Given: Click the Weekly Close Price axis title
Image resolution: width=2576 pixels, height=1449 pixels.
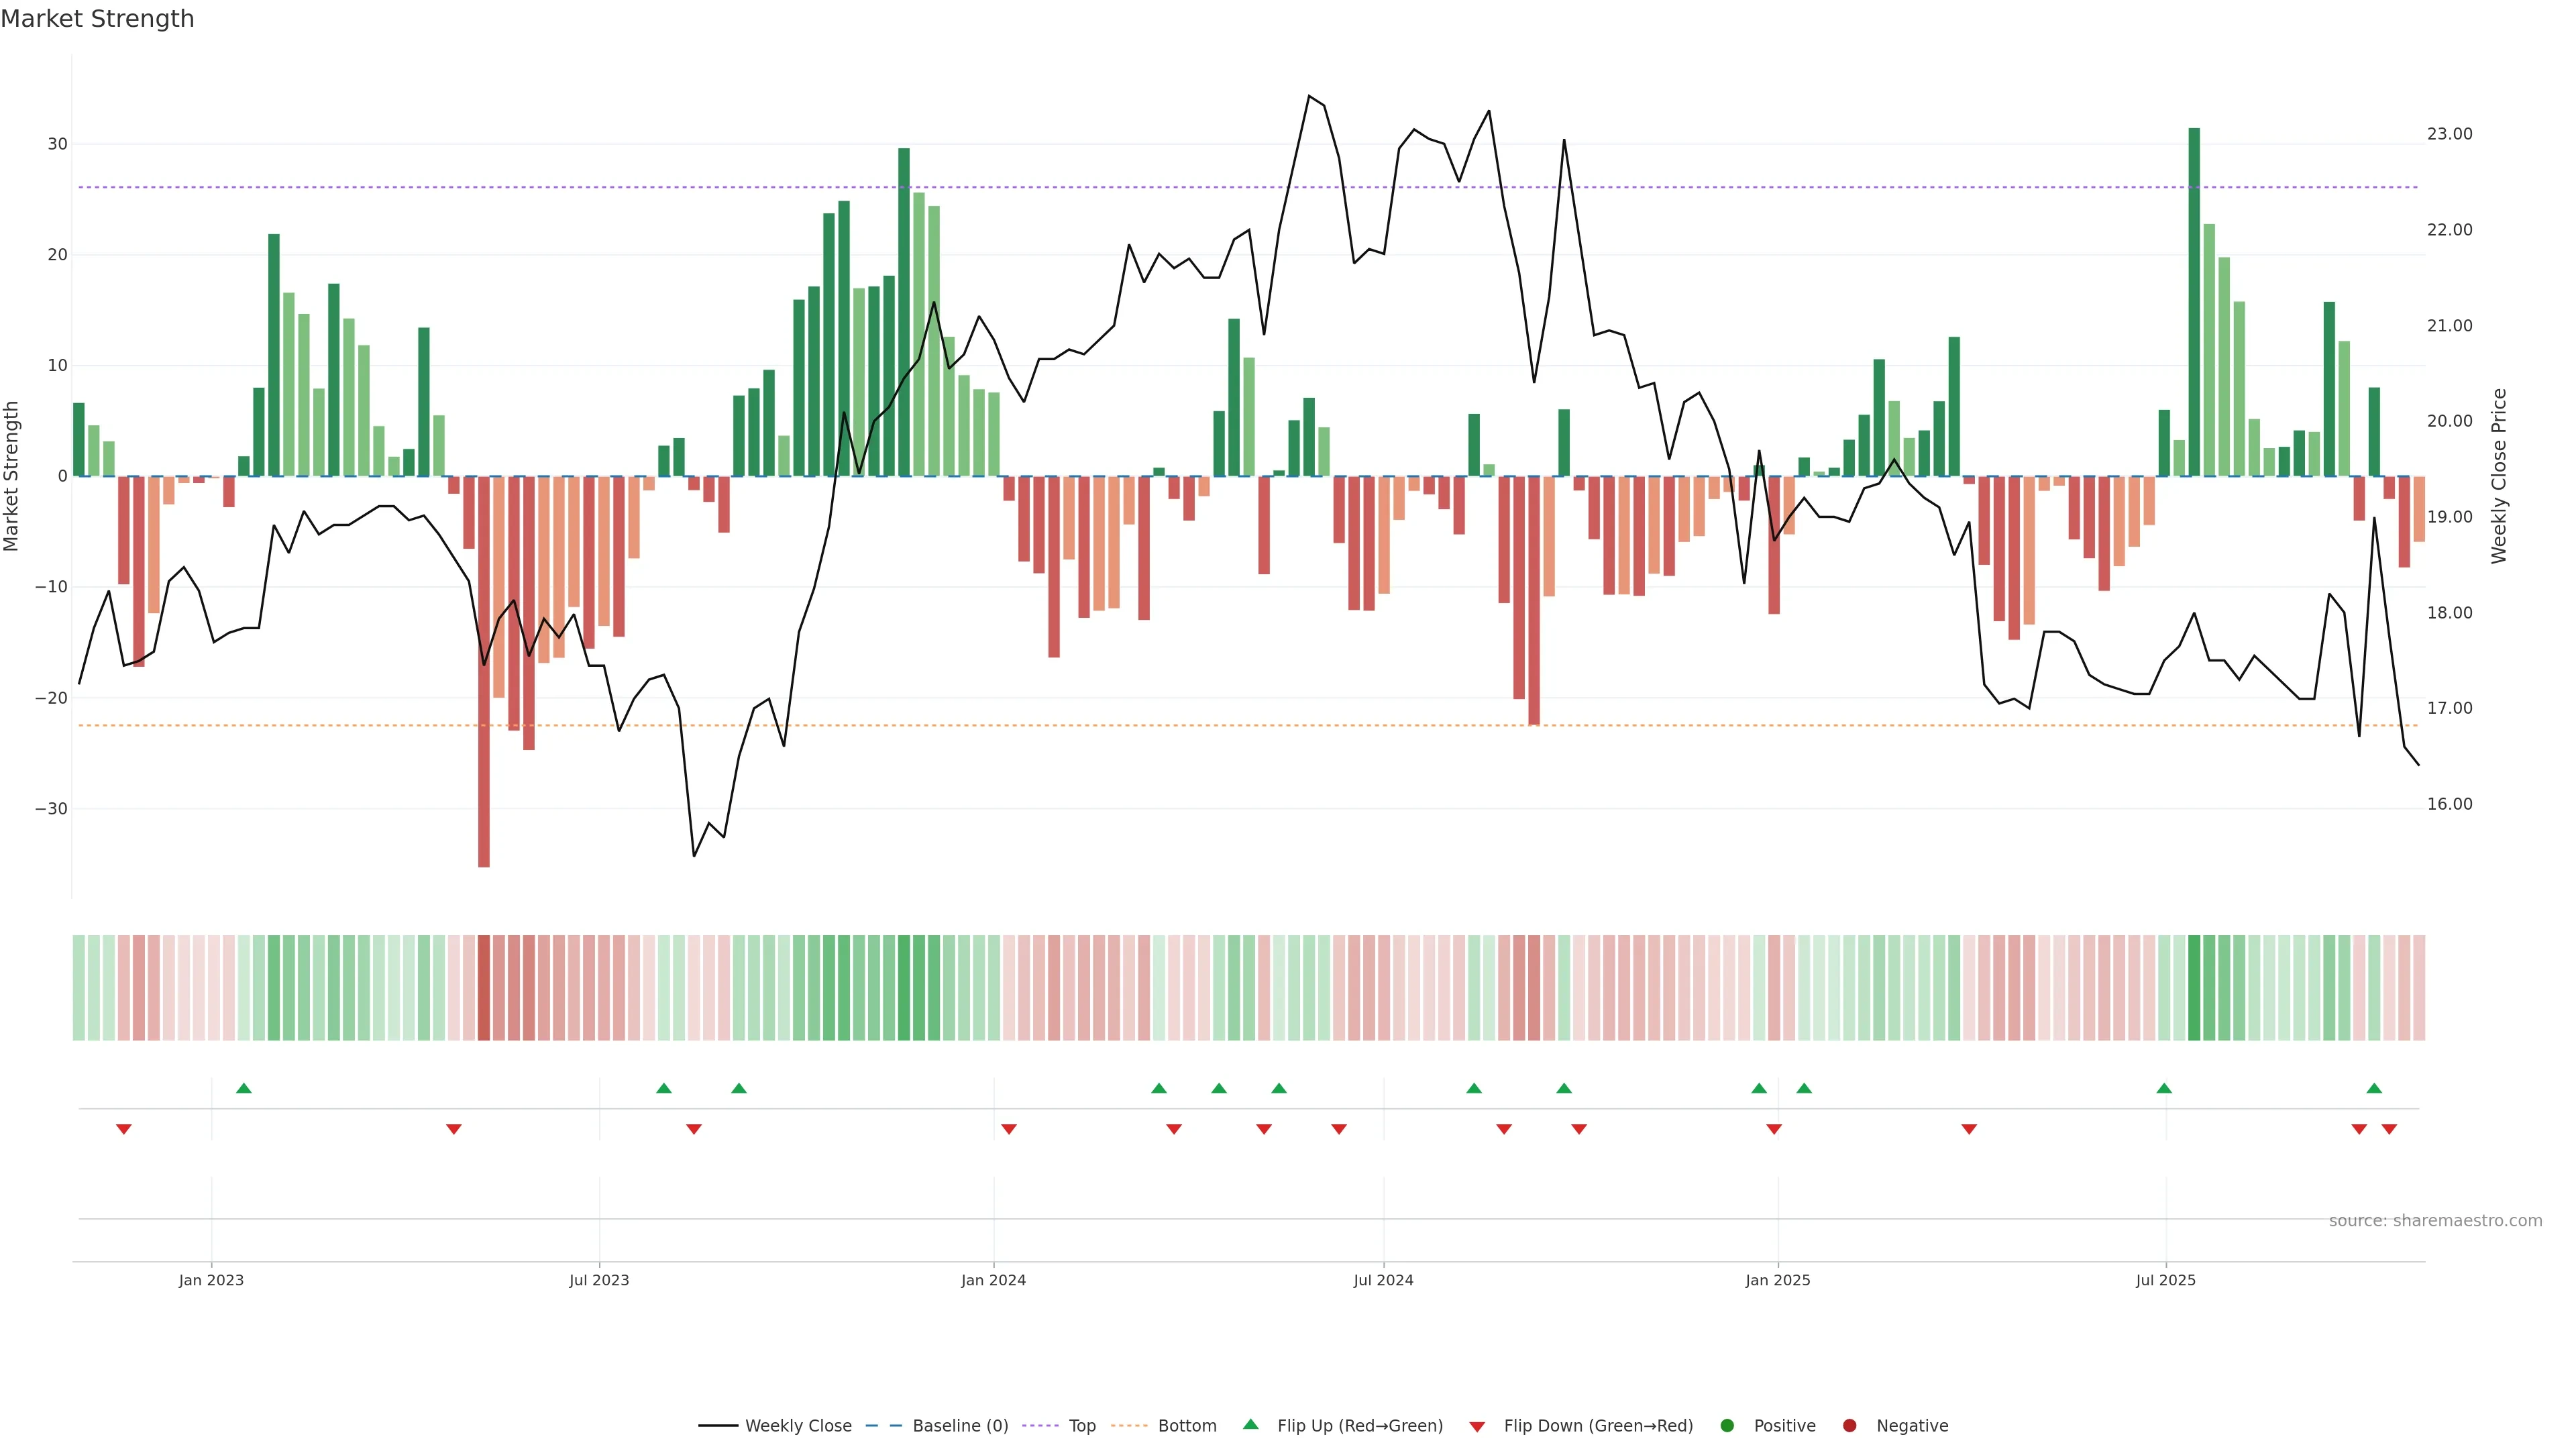Looking at the screenshot, I should click(2499, 476).
